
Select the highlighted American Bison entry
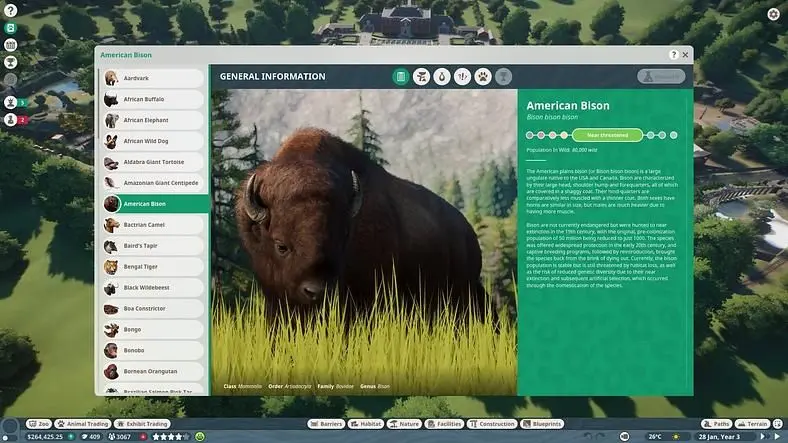coord(156,204)
